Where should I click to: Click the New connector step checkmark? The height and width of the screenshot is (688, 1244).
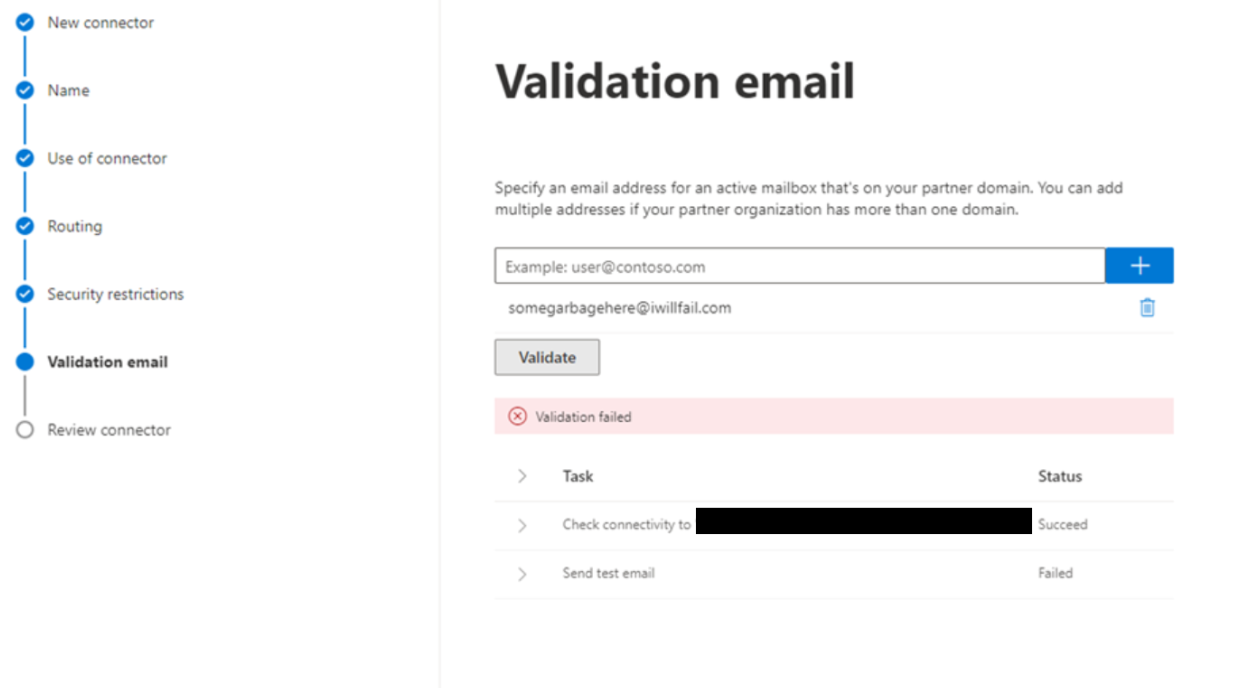click(25, 22)
